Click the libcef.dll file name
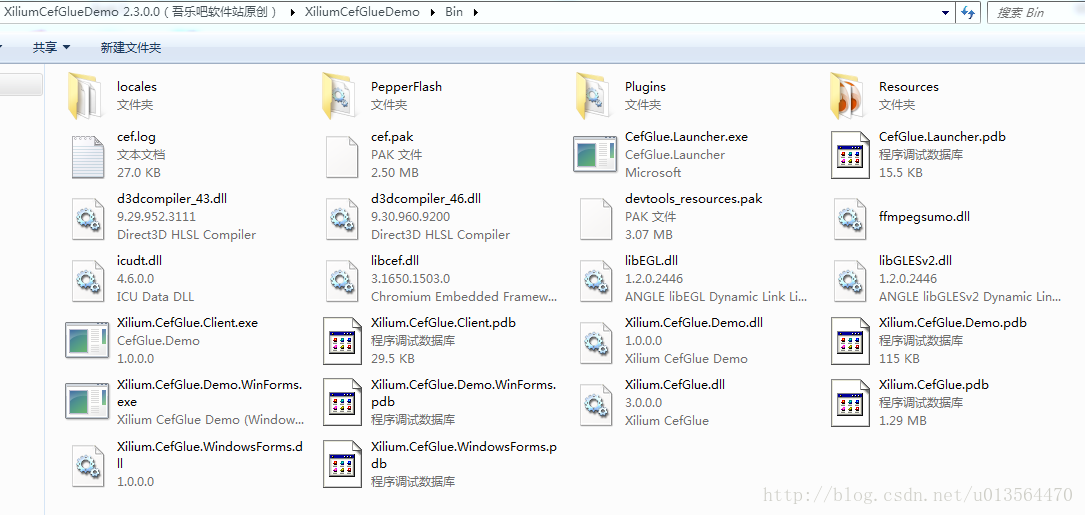This screenshot has width=1085, height=515. tap(394, 260)
